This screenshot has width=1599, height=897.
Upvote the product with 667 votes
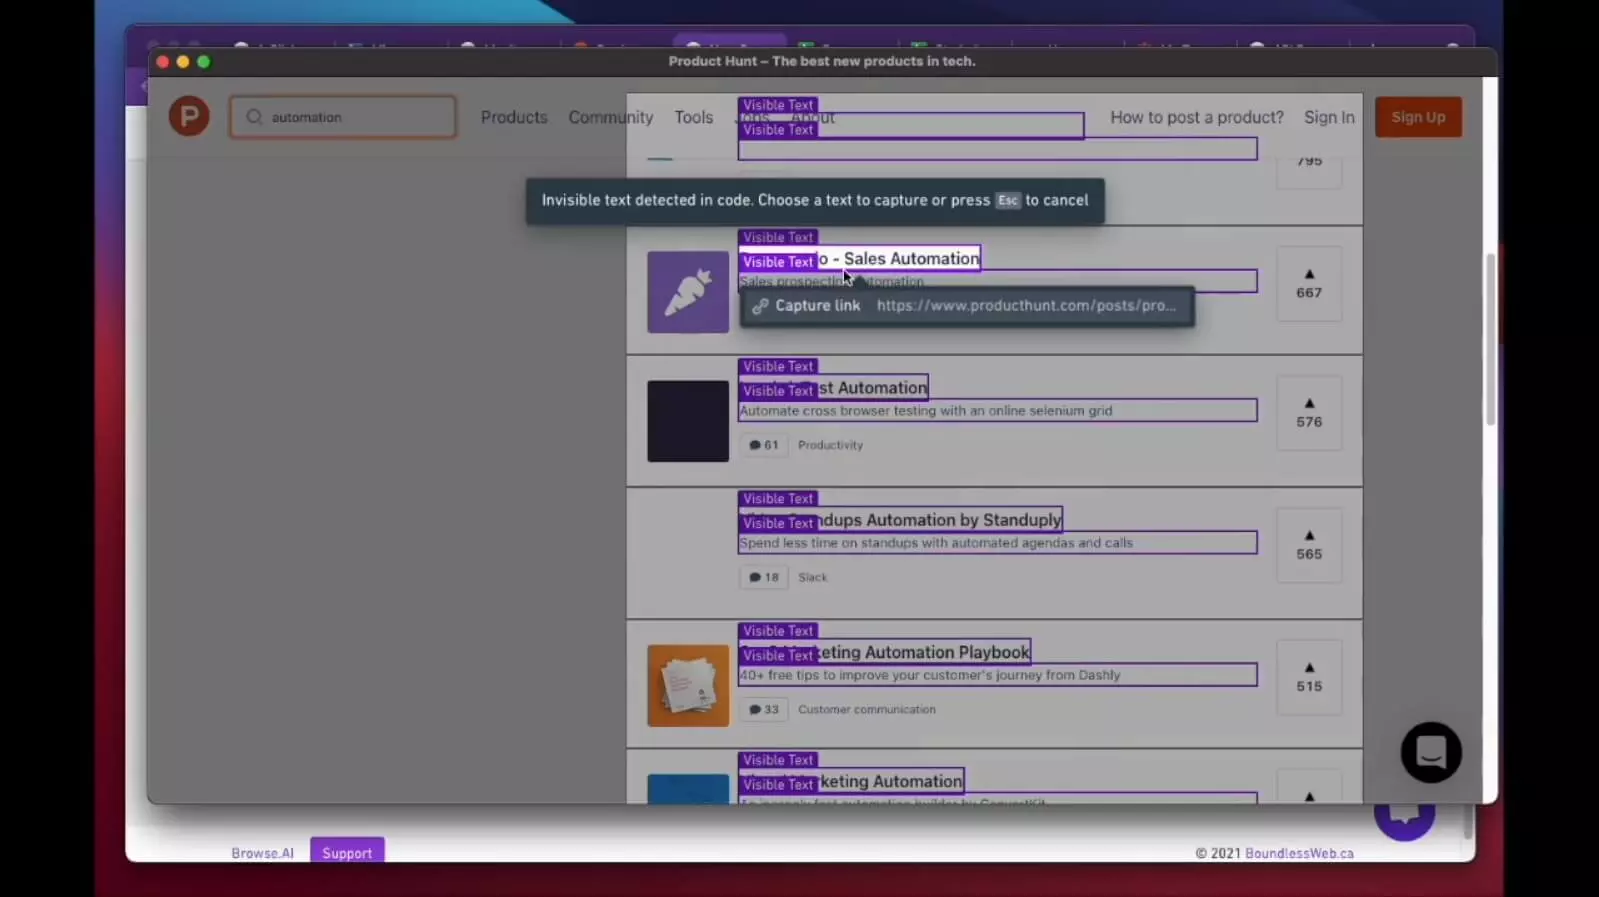pyautogui.click(x=1309, y=284)
